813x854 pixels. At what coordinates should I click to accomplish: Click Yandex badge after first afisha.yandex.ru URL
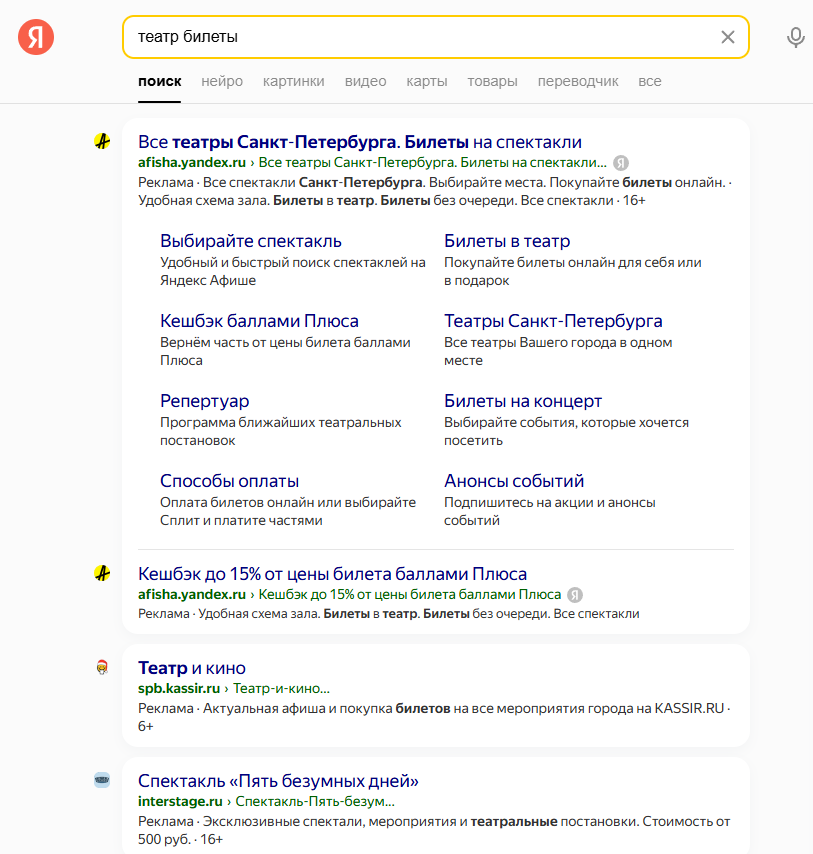tap(621, 163)
